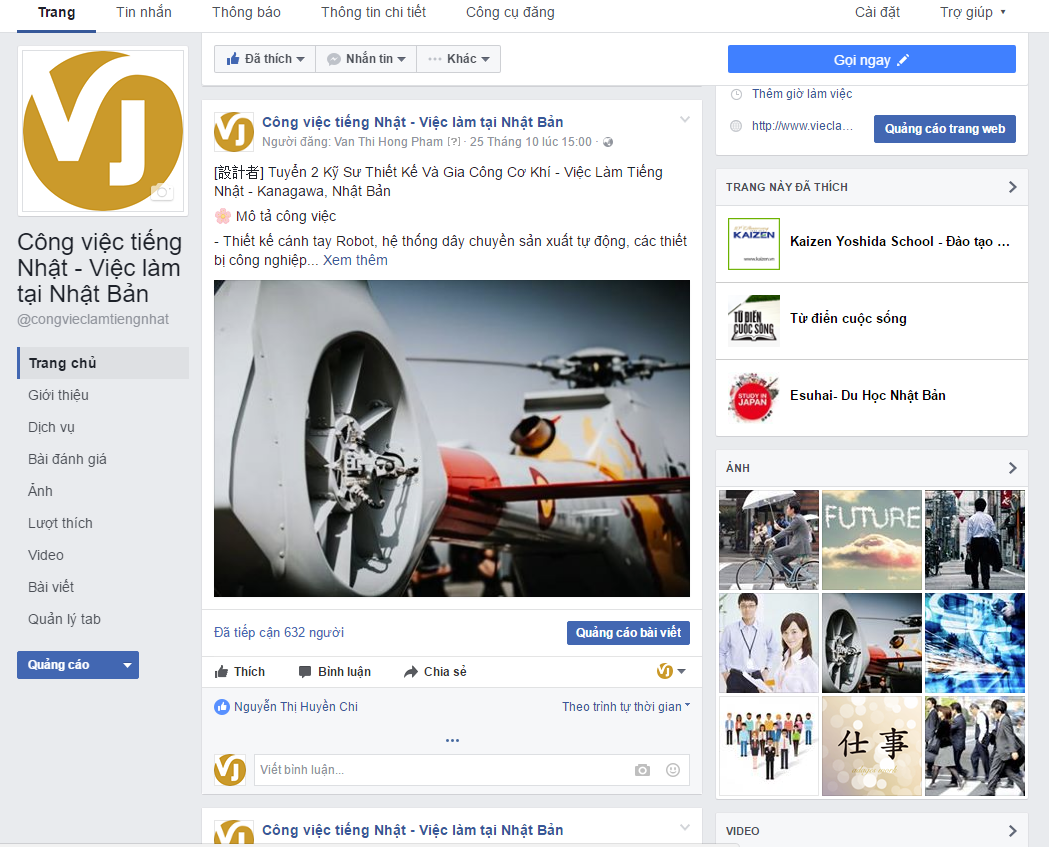1049x847 pixels.
Task: Open the FUTURE photo thumbnail
Action: coord(871,539)
